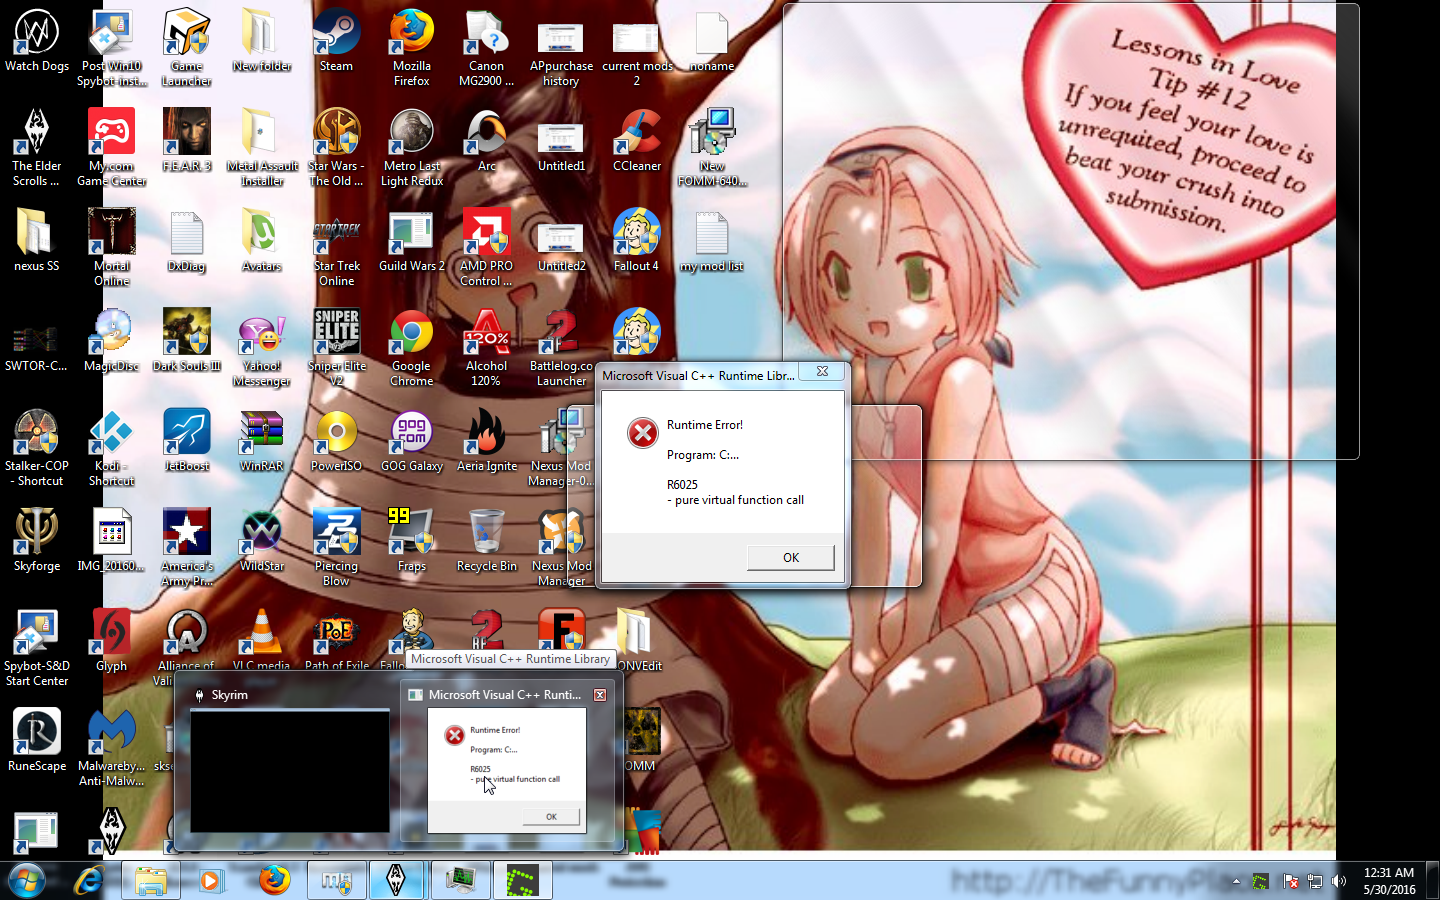Select the Google Chrome desktop shortcut

pos(411,348)
